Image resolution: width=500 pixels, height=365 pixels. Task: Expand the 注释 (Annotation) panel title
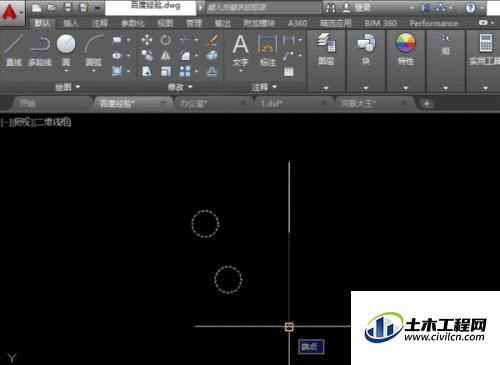(x=264, y=87)
